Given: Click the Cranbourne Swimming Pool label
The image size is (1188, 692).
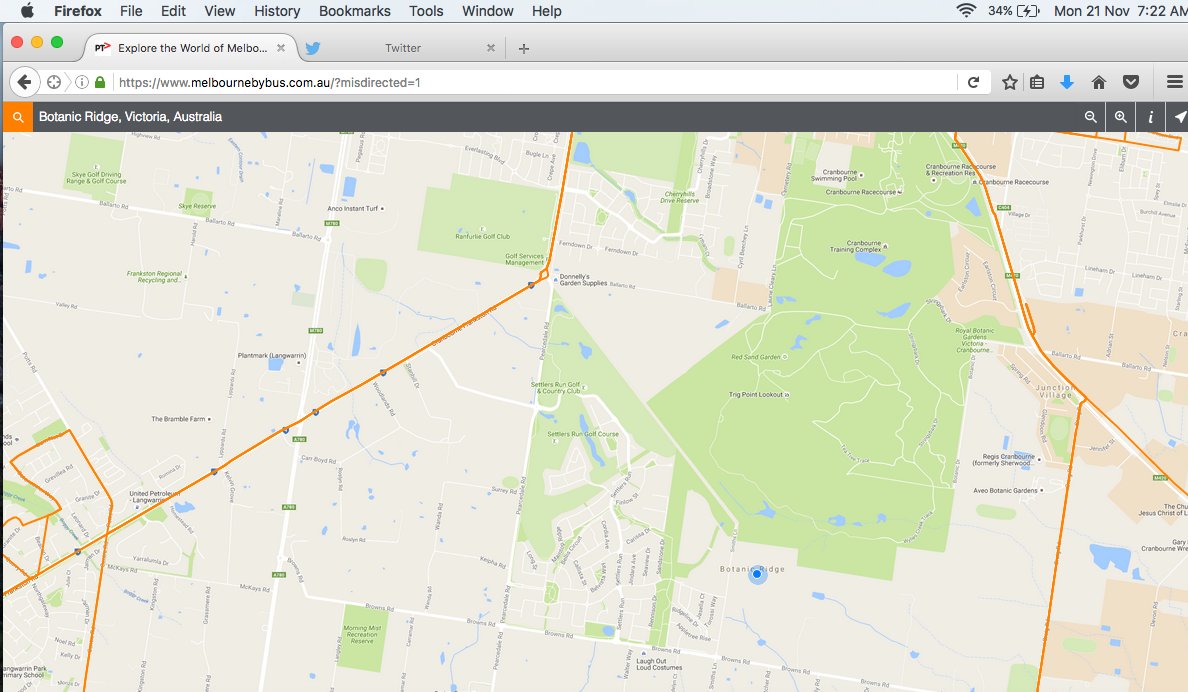Looking at the screenshot, I should [833, 175].
